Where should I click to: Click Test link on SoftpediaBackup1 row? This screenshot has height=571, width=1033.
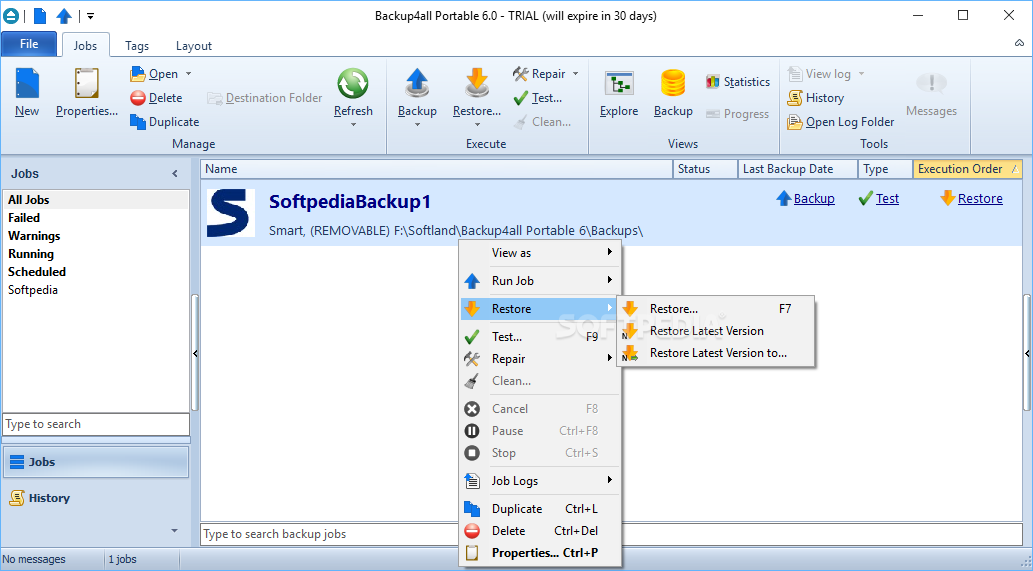click(887, 198)
